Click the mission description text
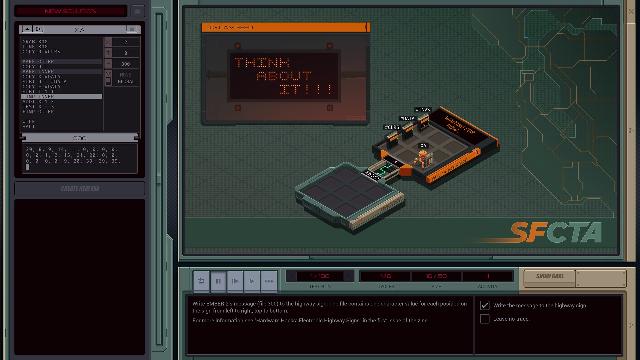Image resolution: width=640 pixels, height=360 pixels. click(330, 312)
